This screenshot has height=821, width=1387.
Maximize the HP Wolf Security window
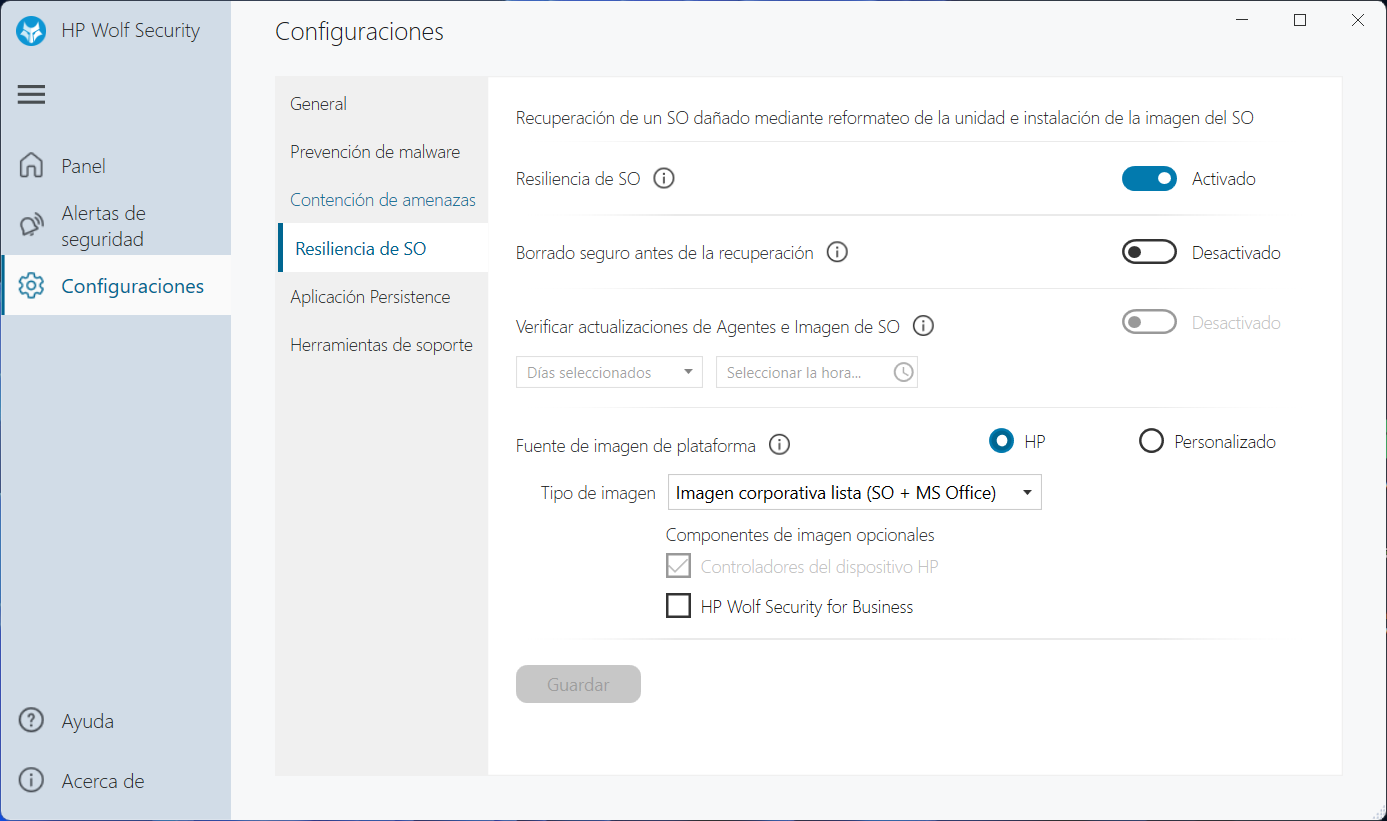(x=1300, y=20)
